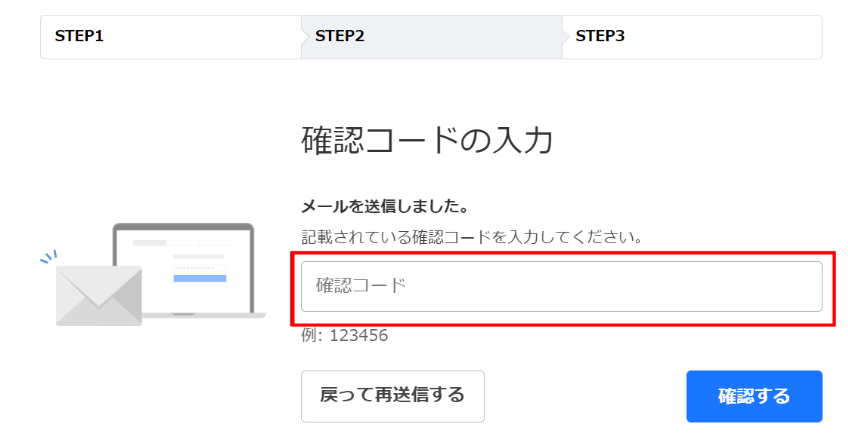Click the blue 確認する button

pos(754,396)
